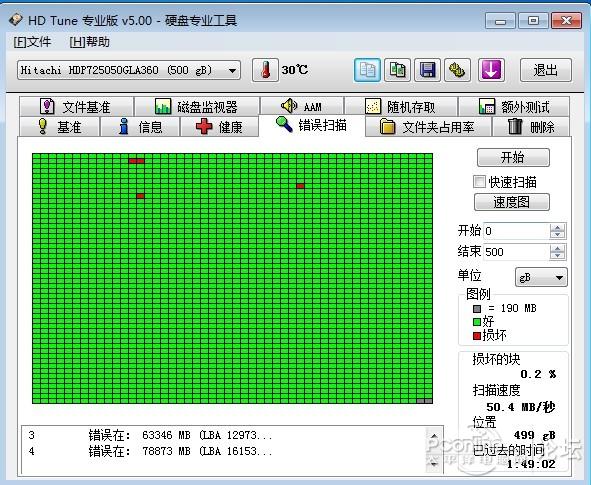Click the 开始 start scan button

click(513, 157)
